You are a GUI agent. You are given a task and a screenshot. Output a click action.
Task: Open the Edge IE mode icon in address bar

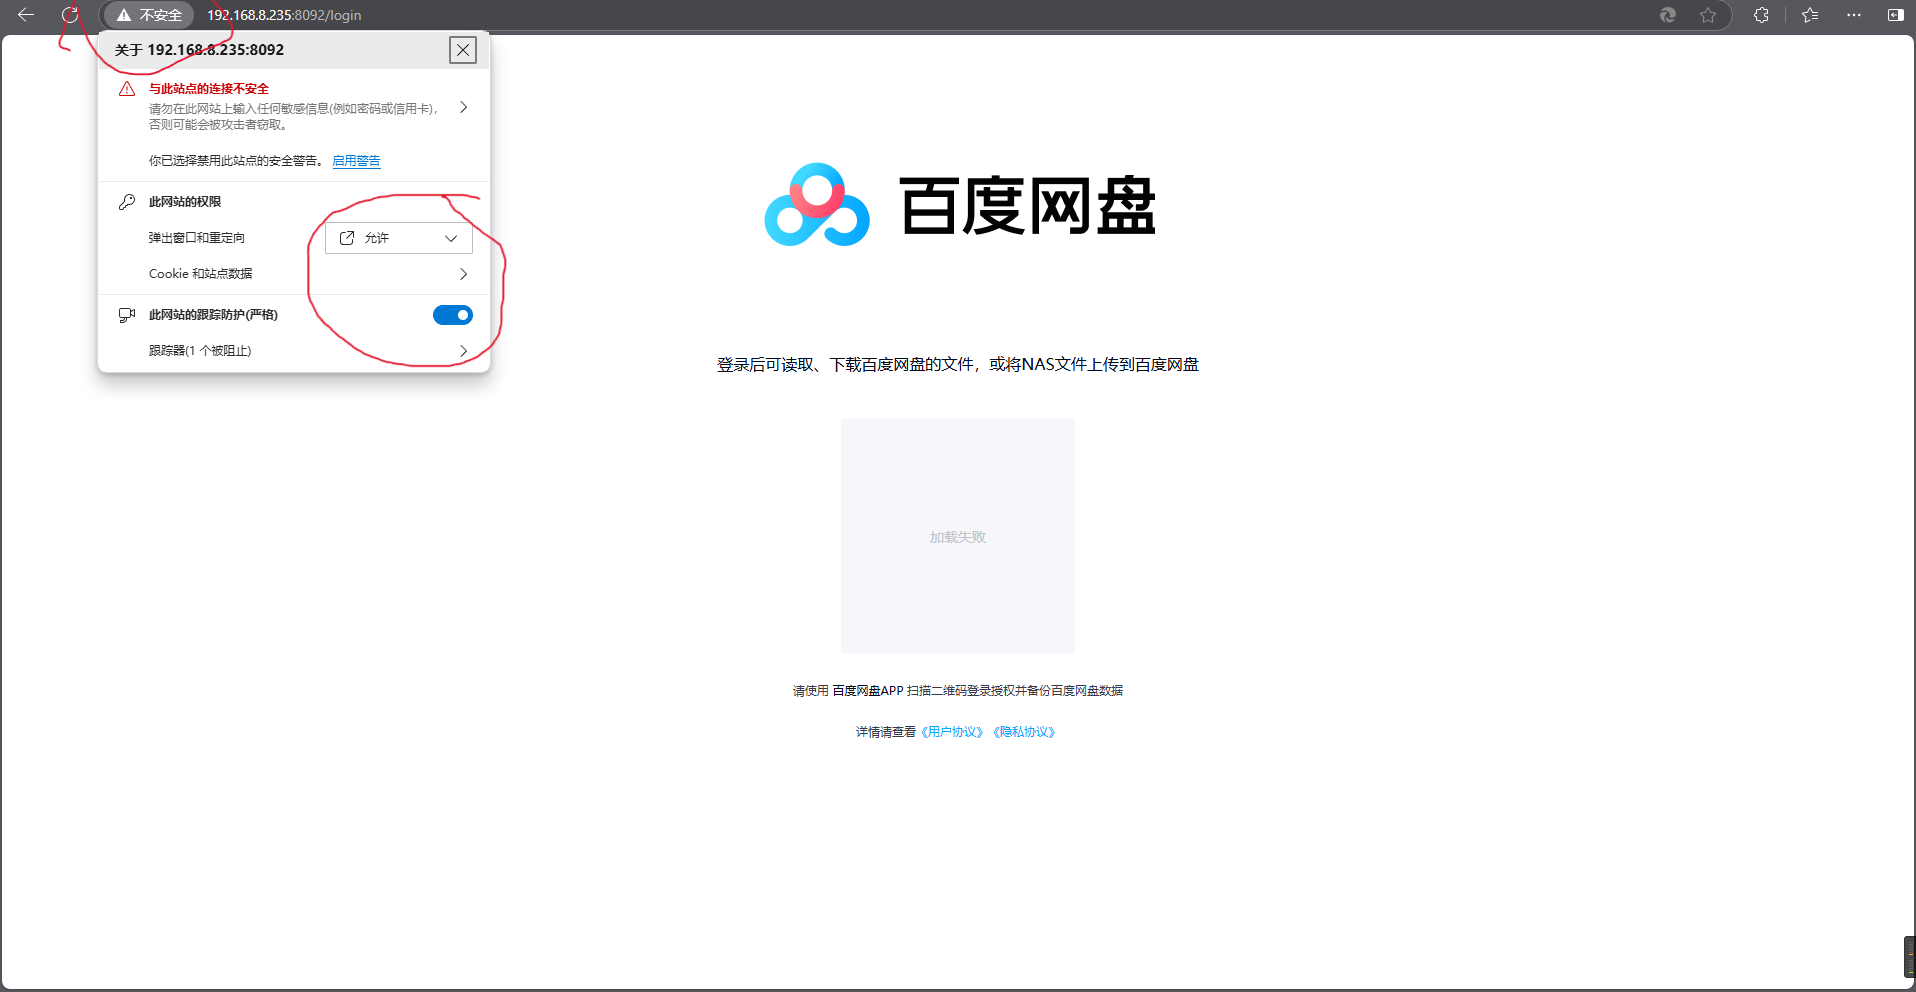1668,15
